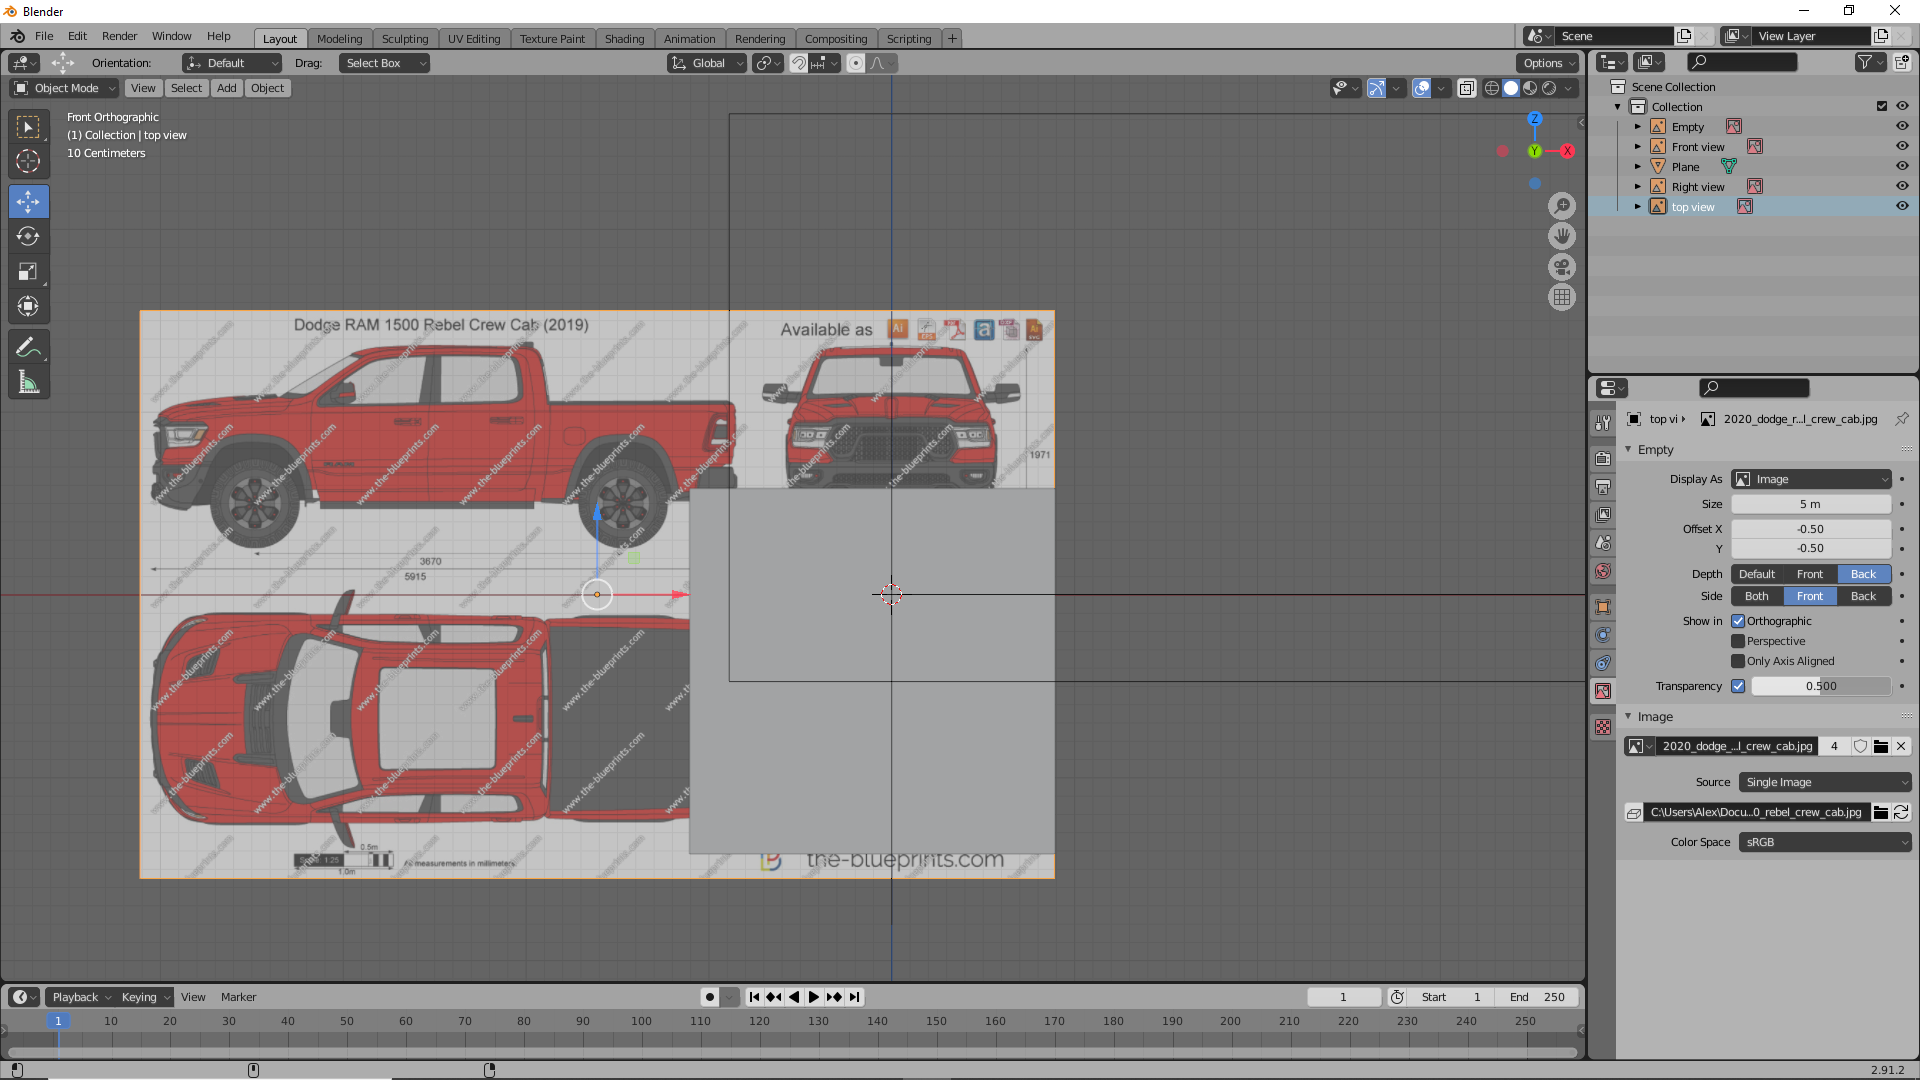Image resolution: width=1920 pixels, height=1080 pixels.
Task: Open the Object properties tab
Action: [x=1603, y=607]
